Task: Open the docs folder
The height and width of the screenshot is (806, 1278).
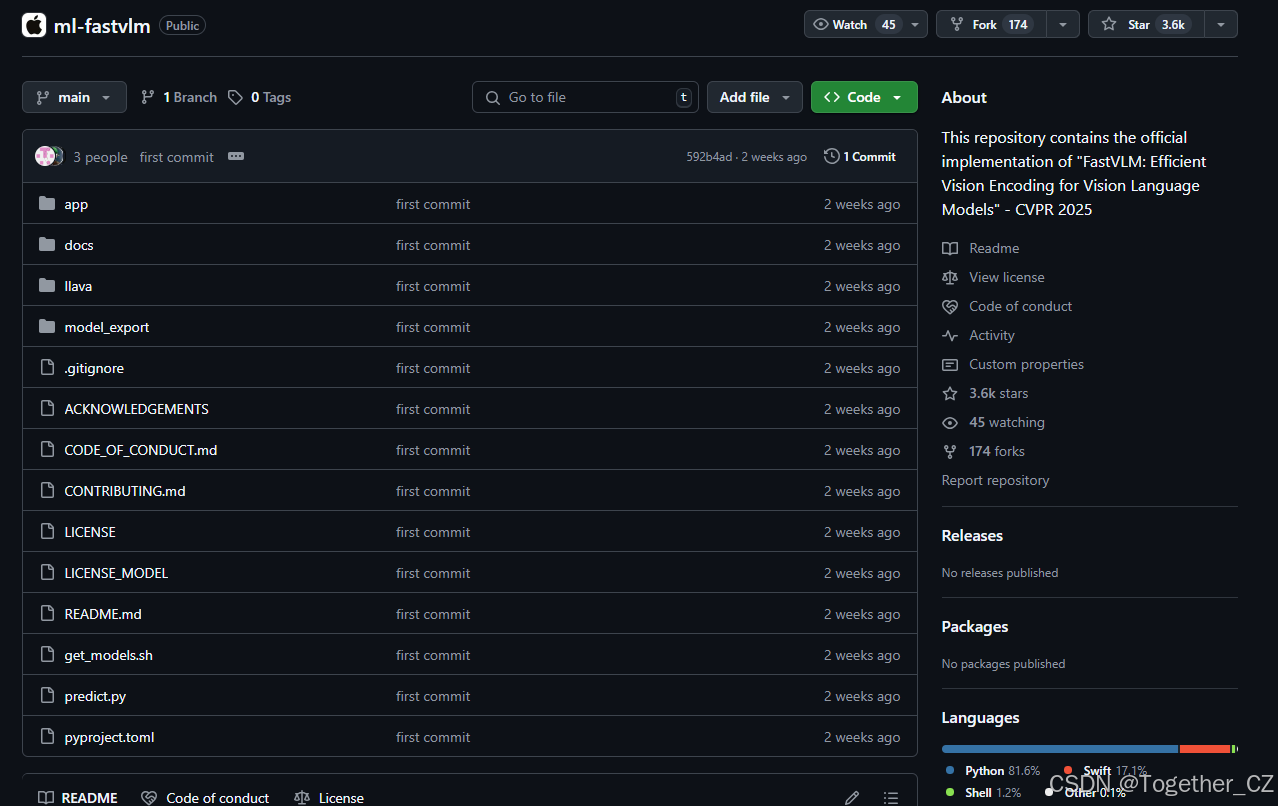Action: click(x=79, y=245)
